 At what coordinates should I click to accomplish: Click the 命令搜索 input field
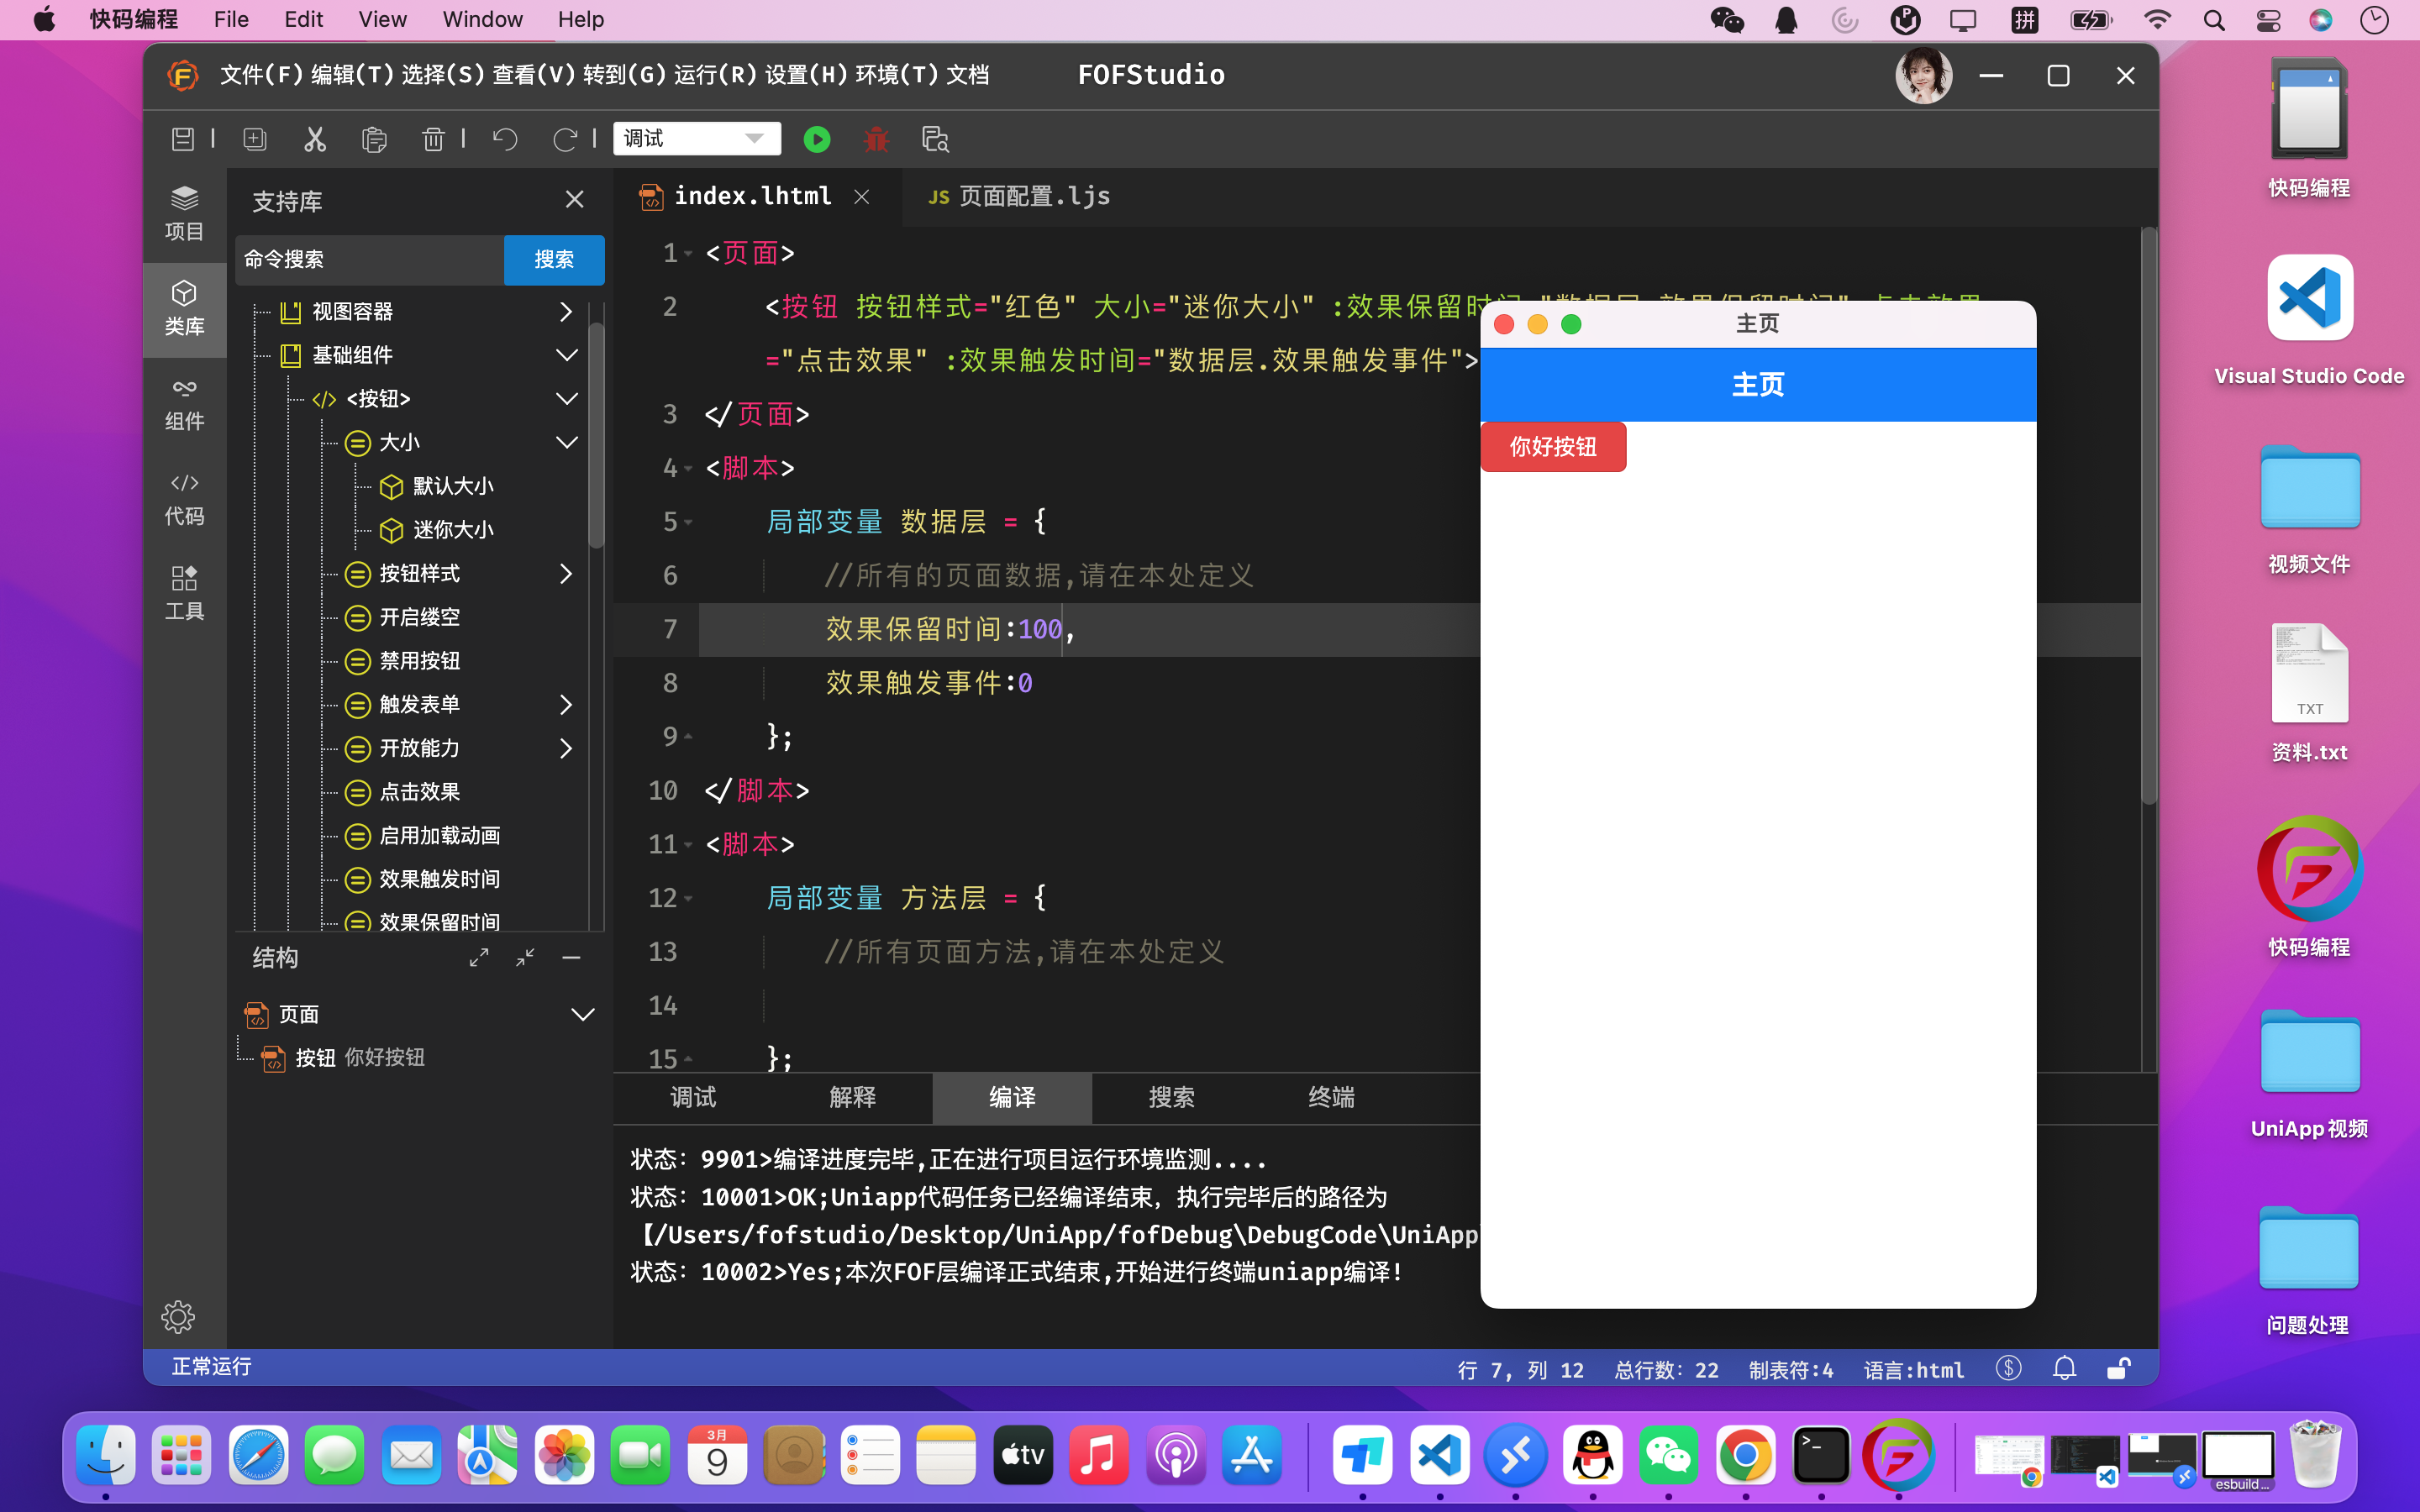click(370, 260)
